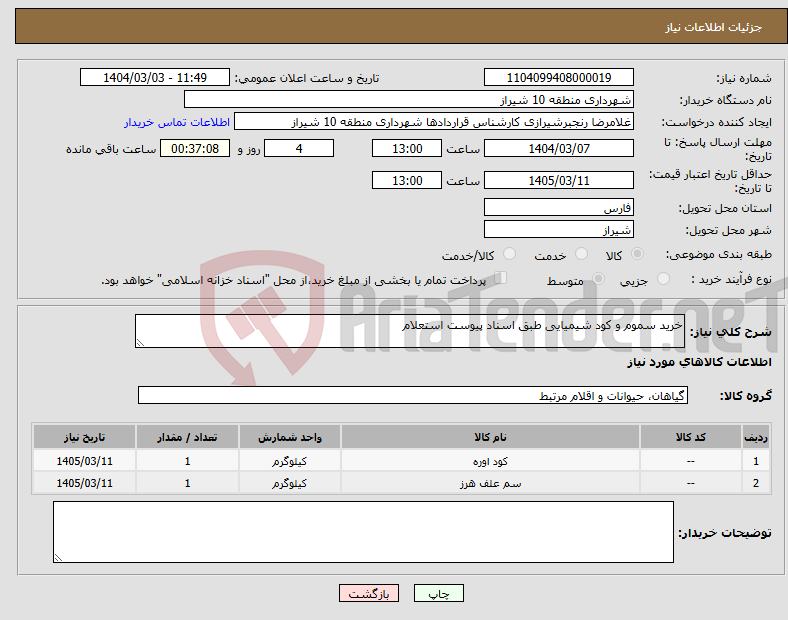This screenshot has width=788, height=620.
Task: Click the شرح کلی نیاز description textarea
Action: coord(410,331)
